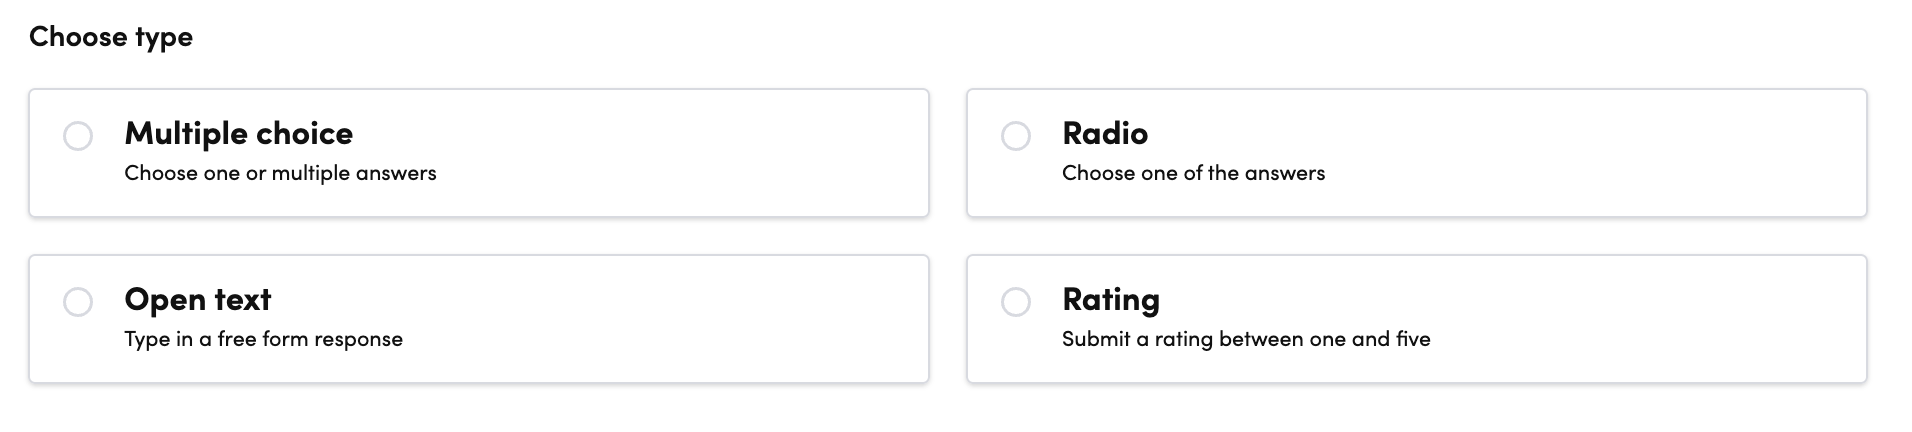Click empty space inside the Open text card

700,318
